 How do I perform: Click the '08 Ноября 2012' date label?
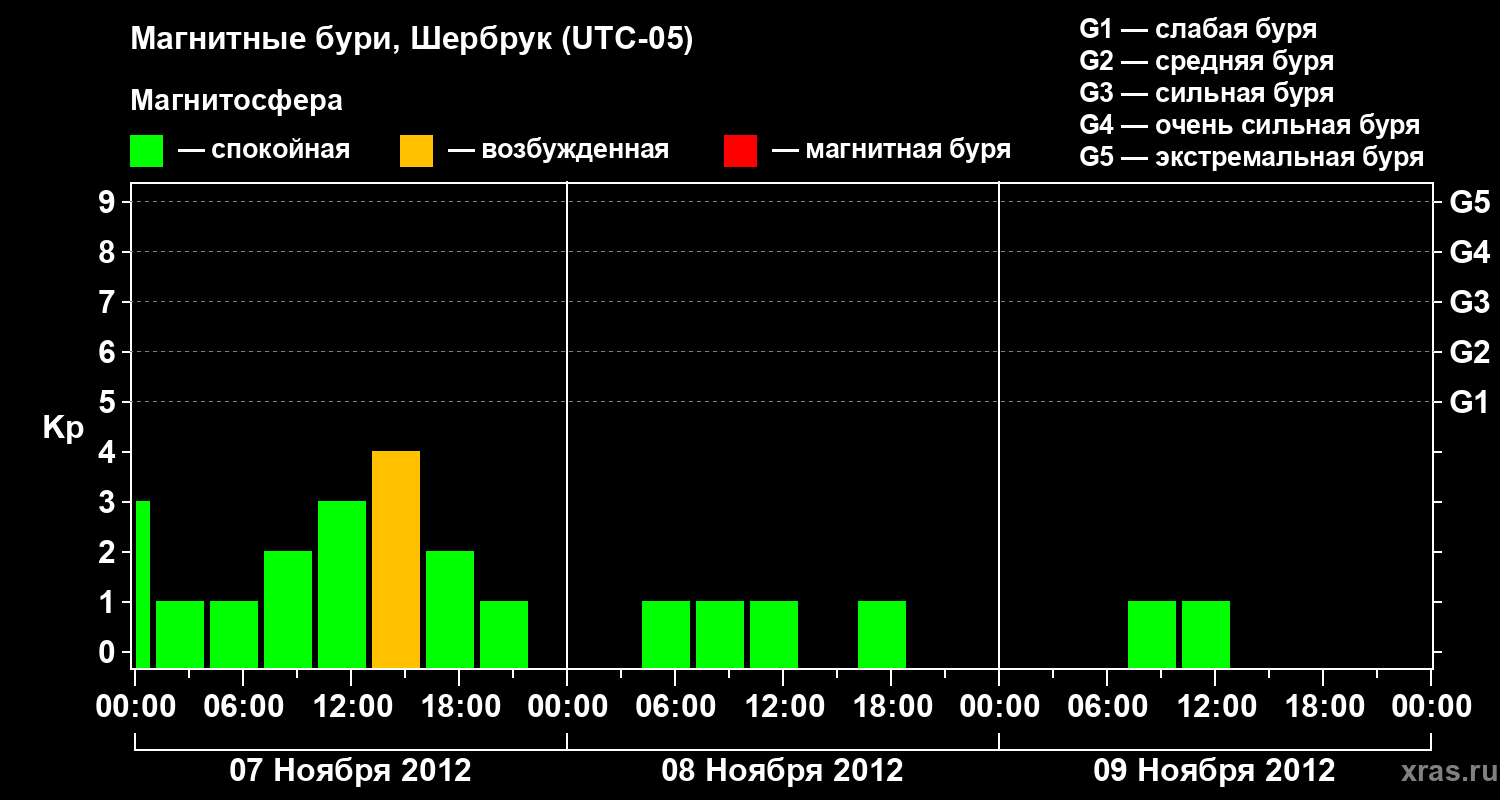(782, 771)
